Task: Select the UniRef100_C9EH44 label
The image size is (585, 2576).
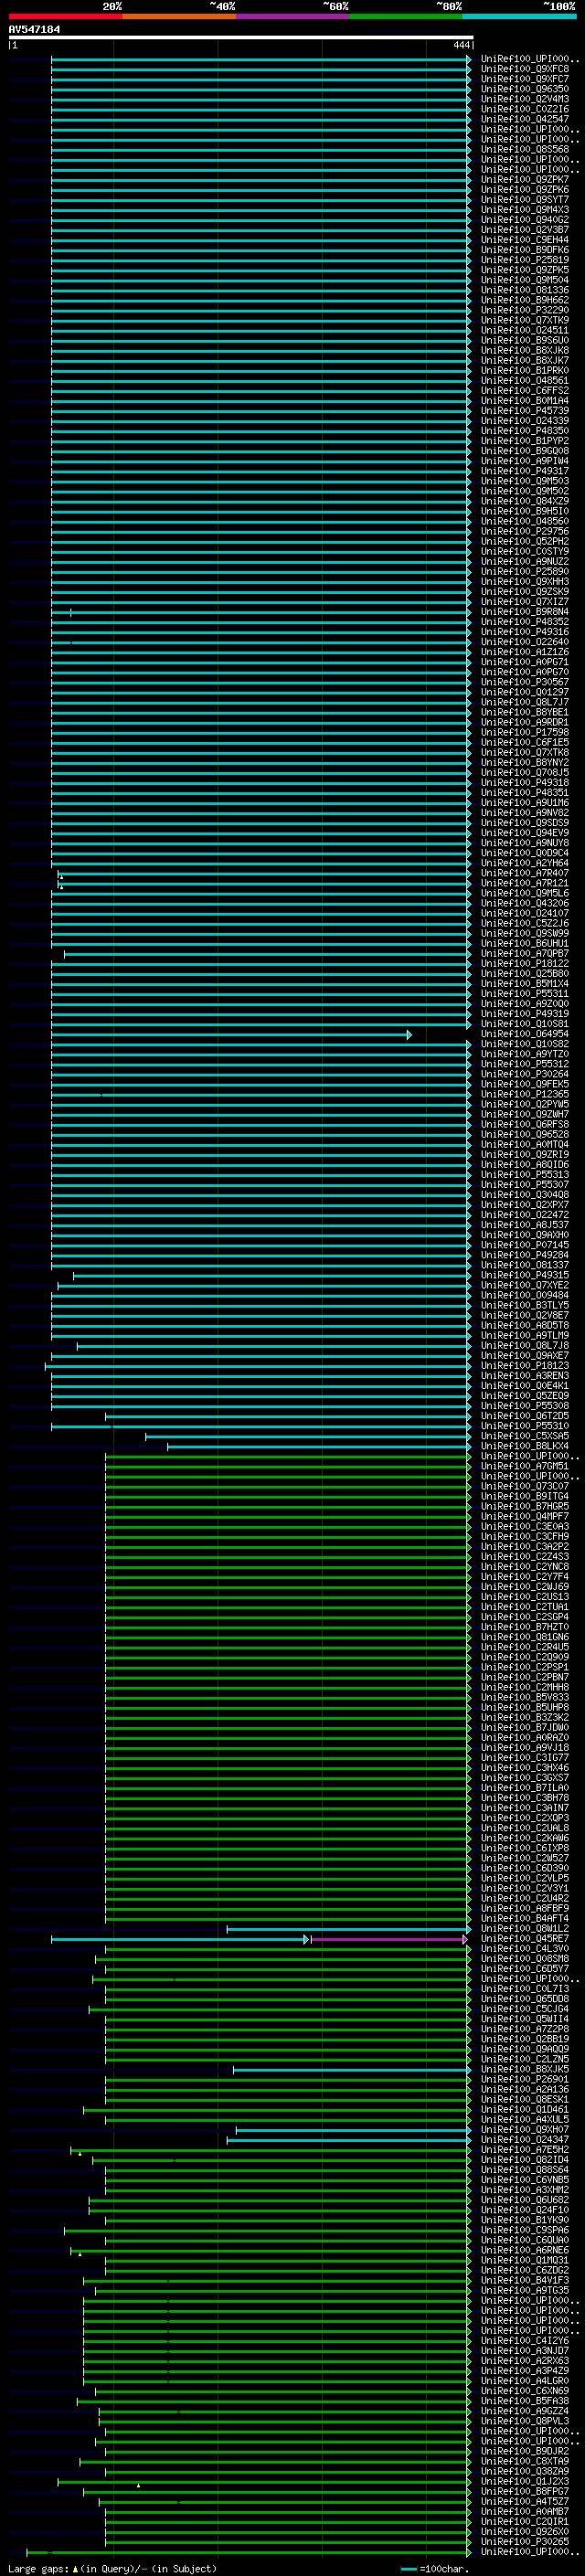Action: coord(524,240)
